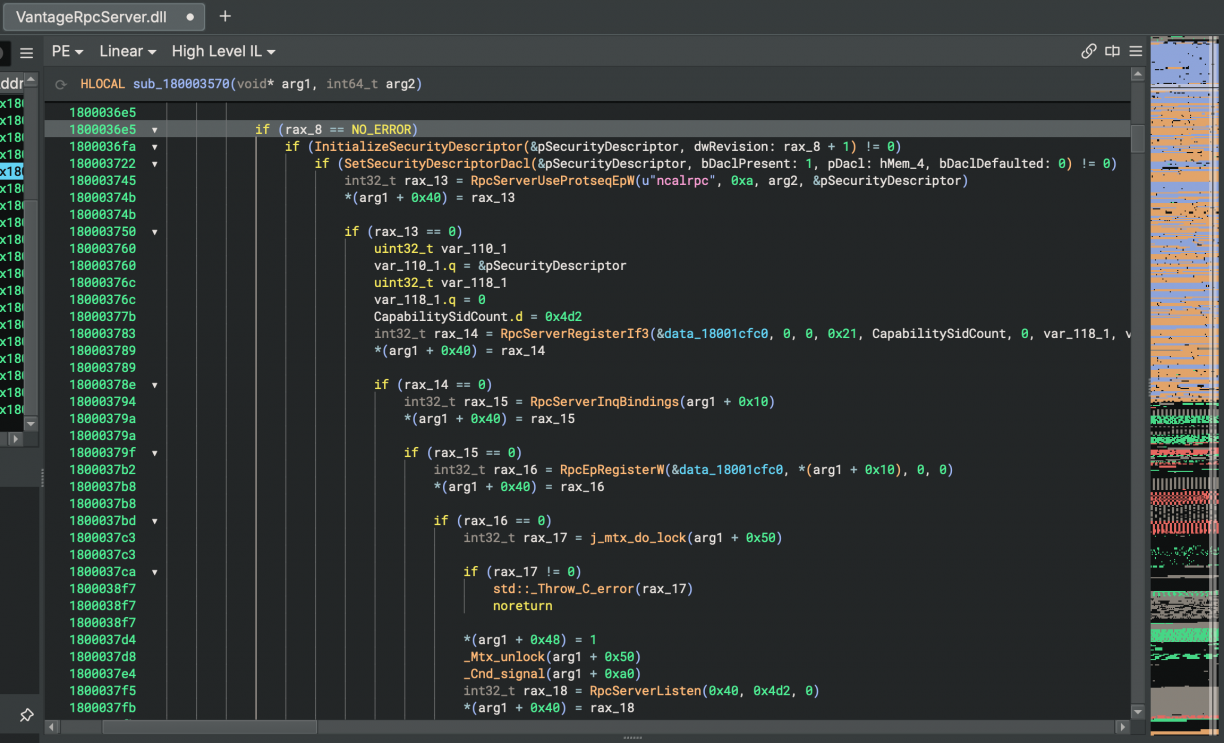The height and width of the screenshot is (743, 1224).
Task: Open the sidebar hamburger menu on the left
Action: tap(26, 53)
